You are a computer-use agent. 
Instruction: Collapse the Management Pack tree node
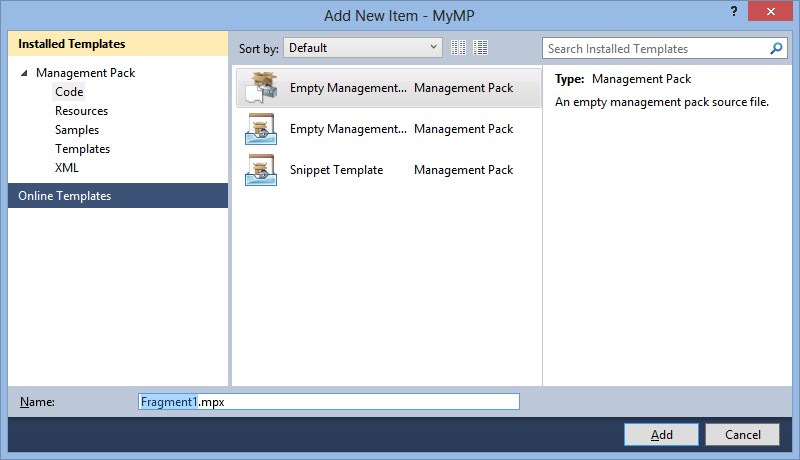[x=24, y=73]
